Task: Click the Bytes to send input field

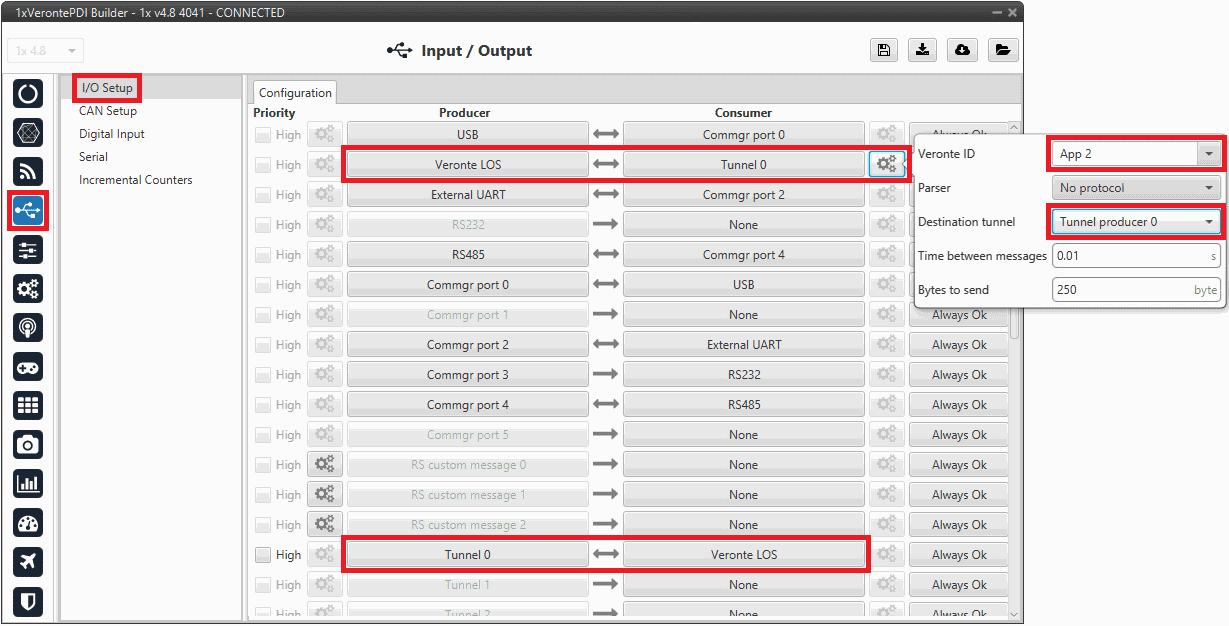Action: [x=1124, y=290]
